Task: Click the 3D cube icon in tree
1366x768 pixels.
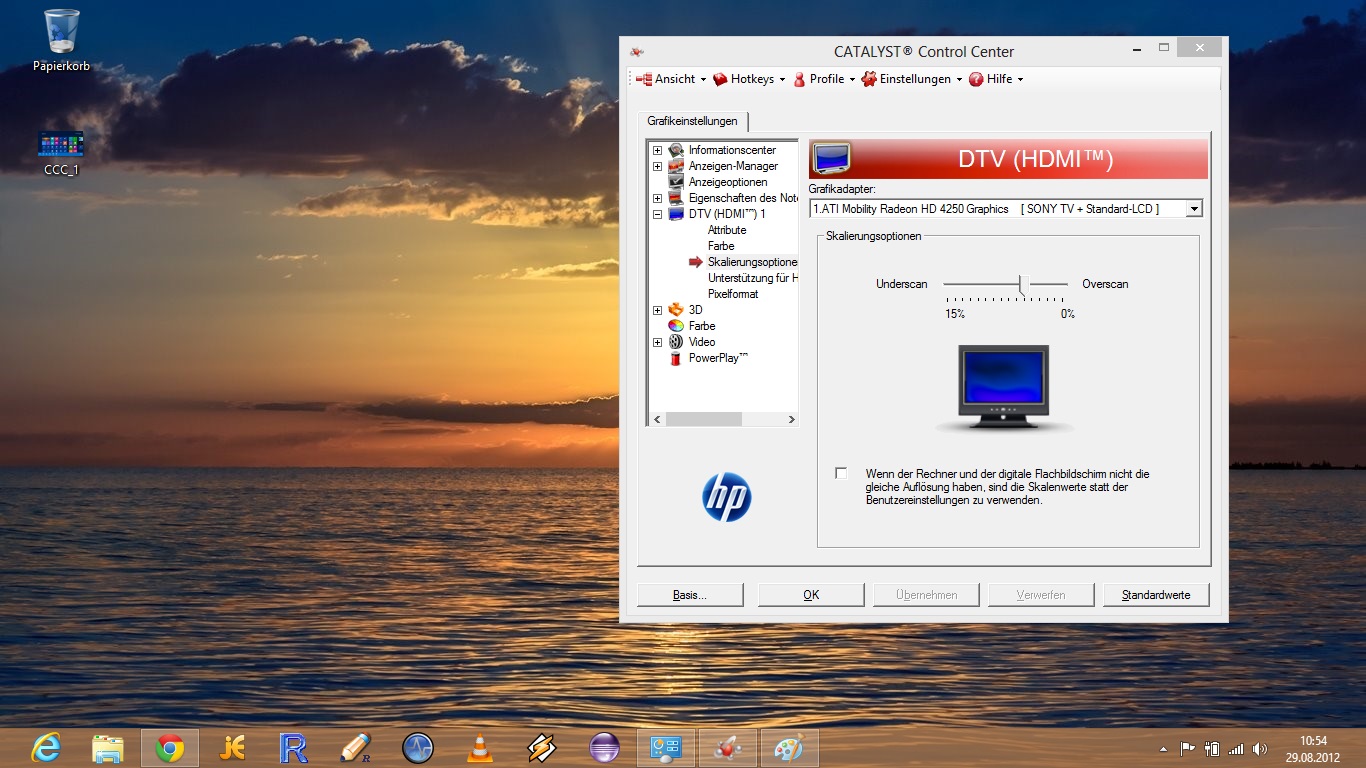Action: [x=676, y=310]
